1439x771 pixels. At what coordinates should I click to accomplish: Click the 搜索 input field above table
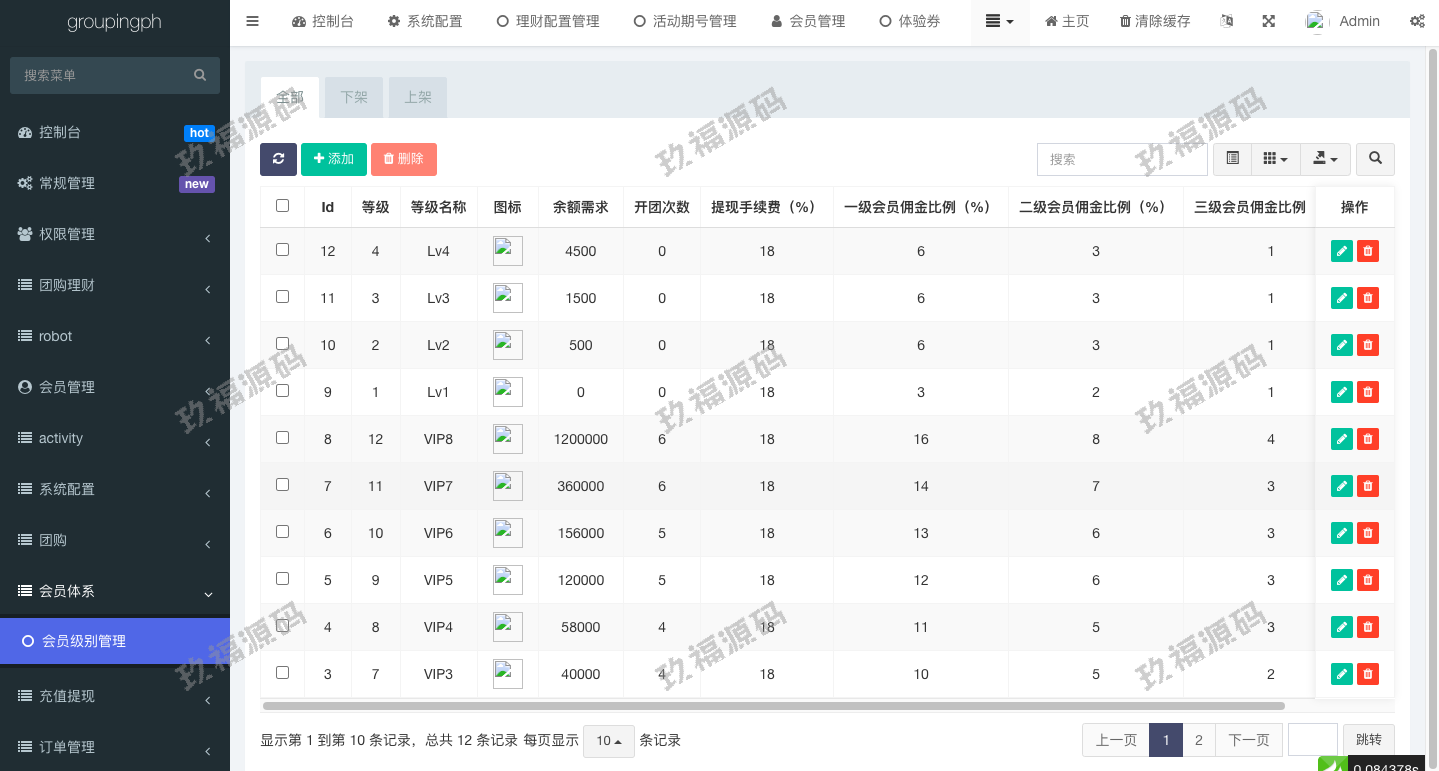point(1120,159)
